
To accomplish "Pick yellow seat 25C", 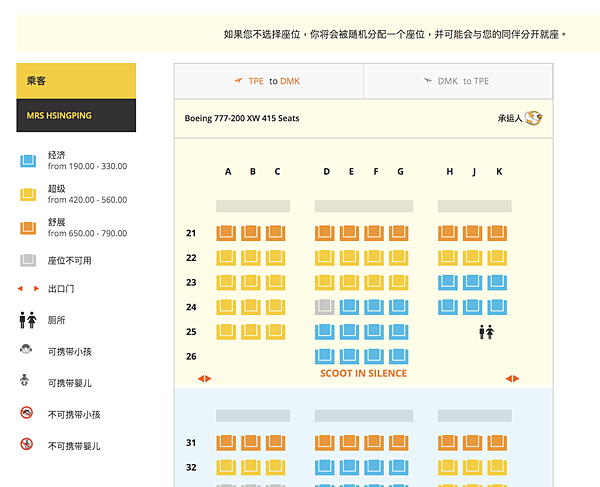I will 275,332.
